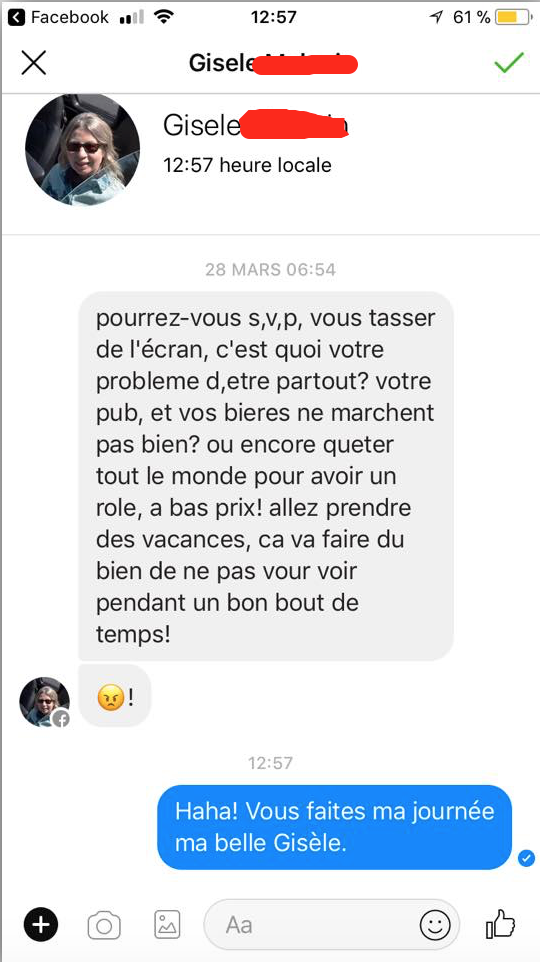Tap the '28 MARS 06:54' timestamp

click(x=271, y=270)
